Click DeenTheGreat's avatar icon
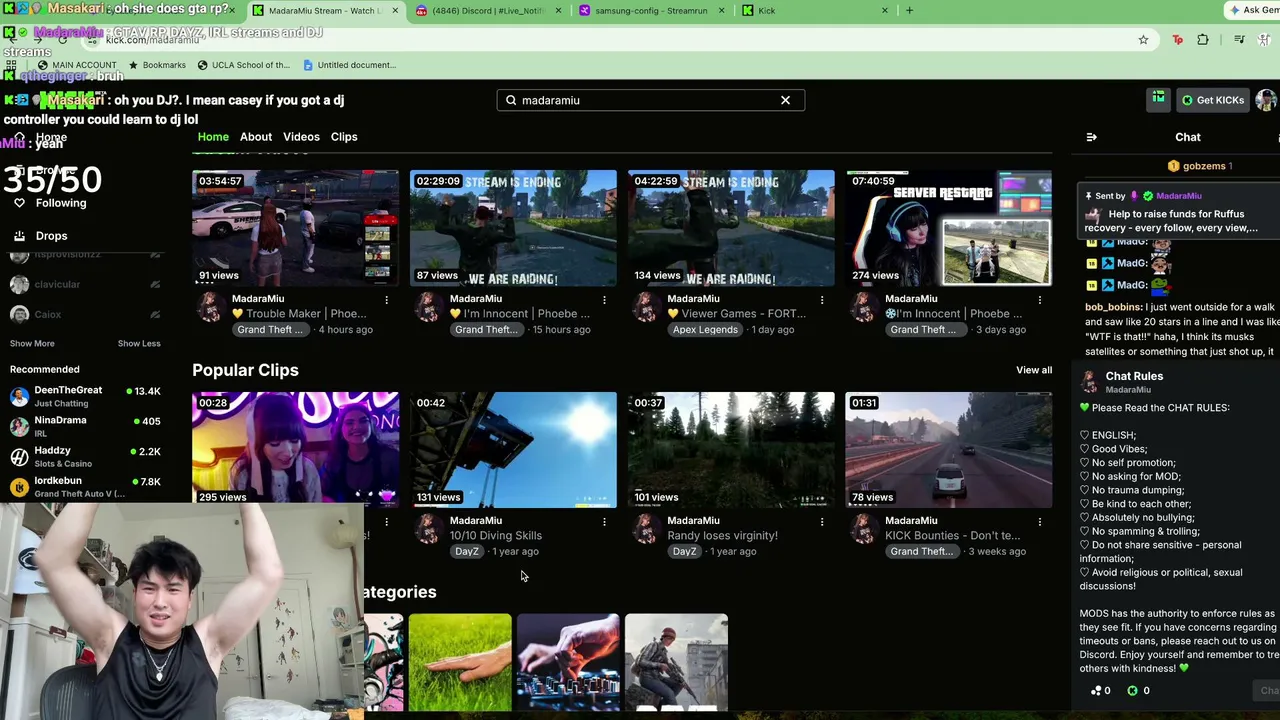Image resolution: width=1280 pixels, height=720 pixels. (x=19, y=396)
